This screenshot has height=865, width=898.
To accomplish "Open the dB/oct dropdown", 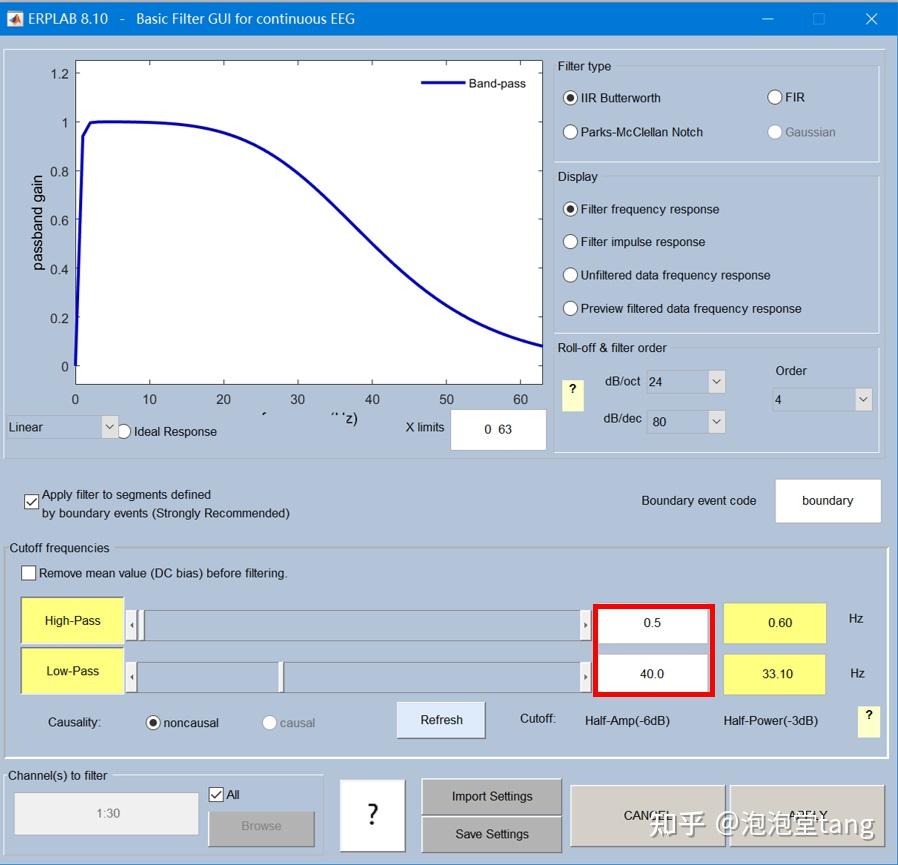I will (686, 382).
